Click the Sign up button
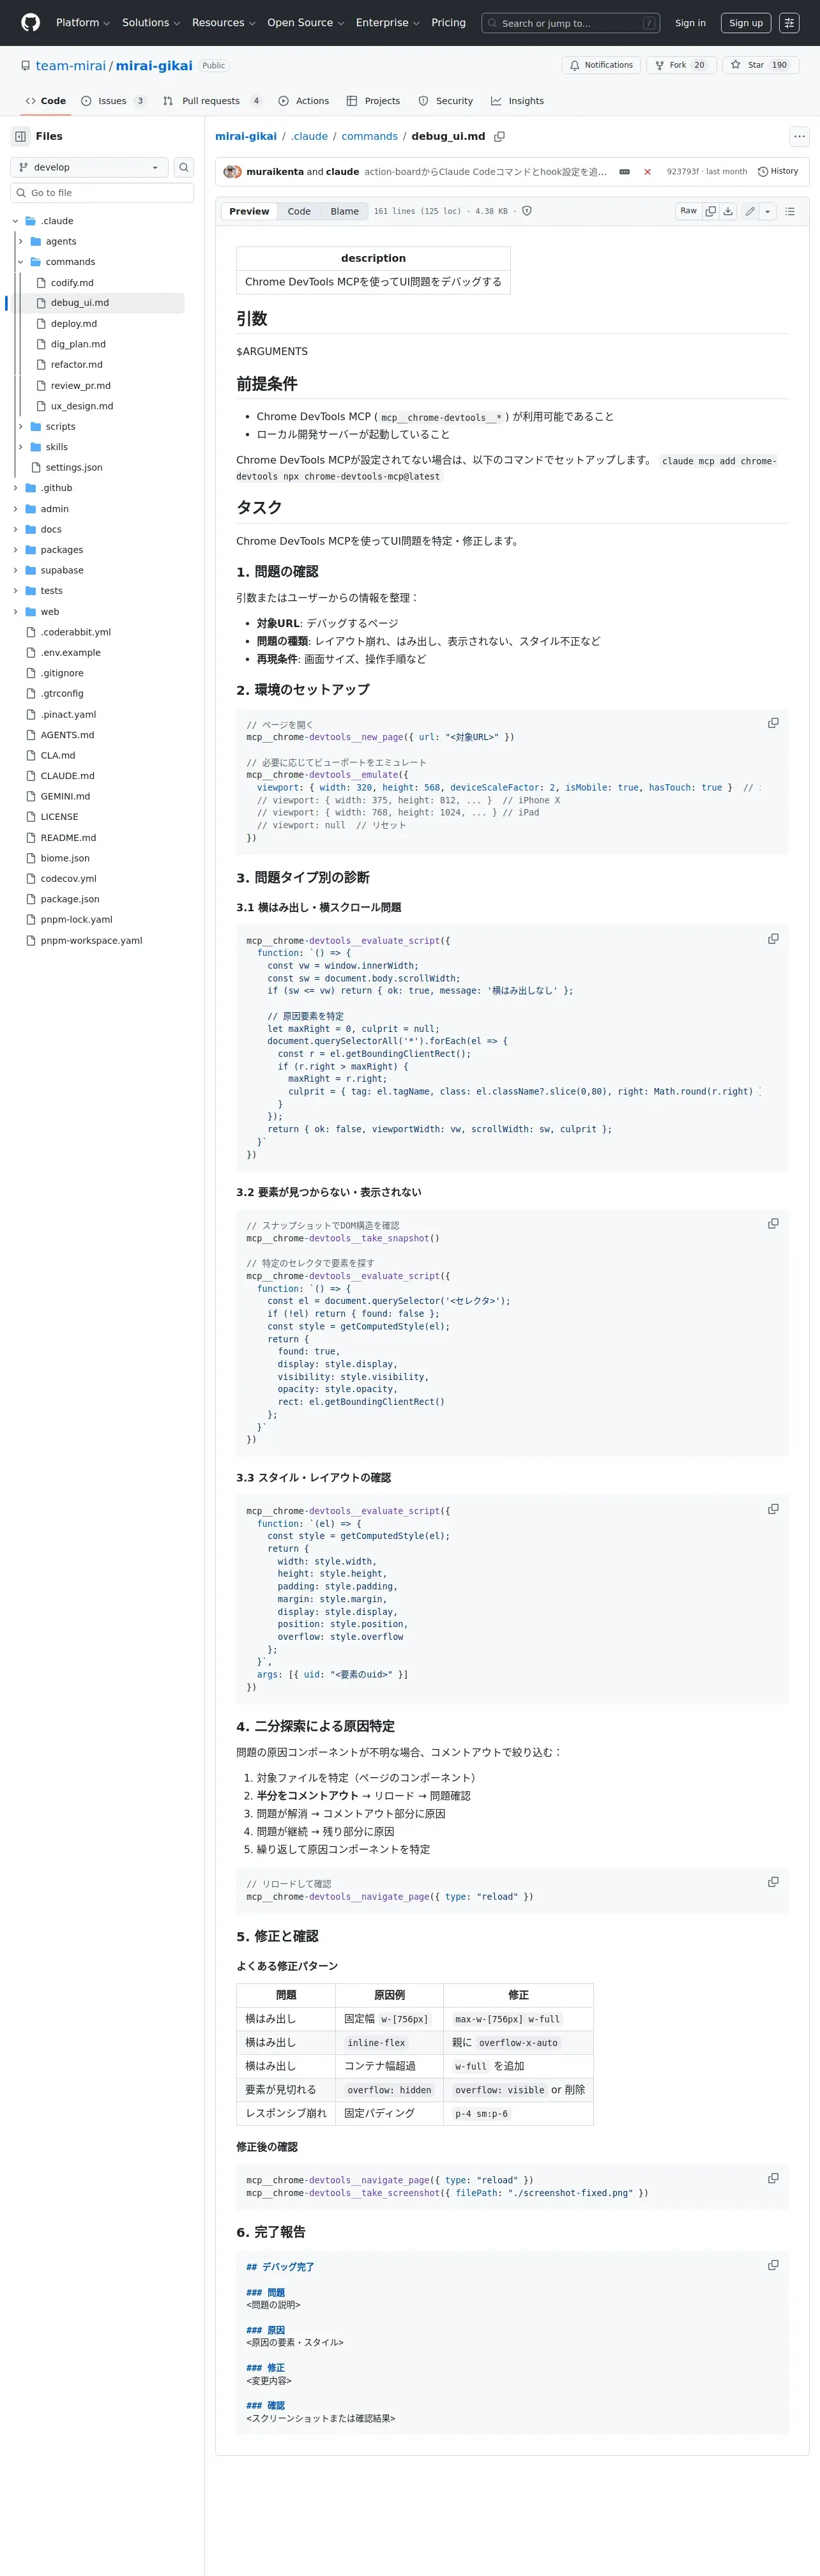 pos(746,23)
